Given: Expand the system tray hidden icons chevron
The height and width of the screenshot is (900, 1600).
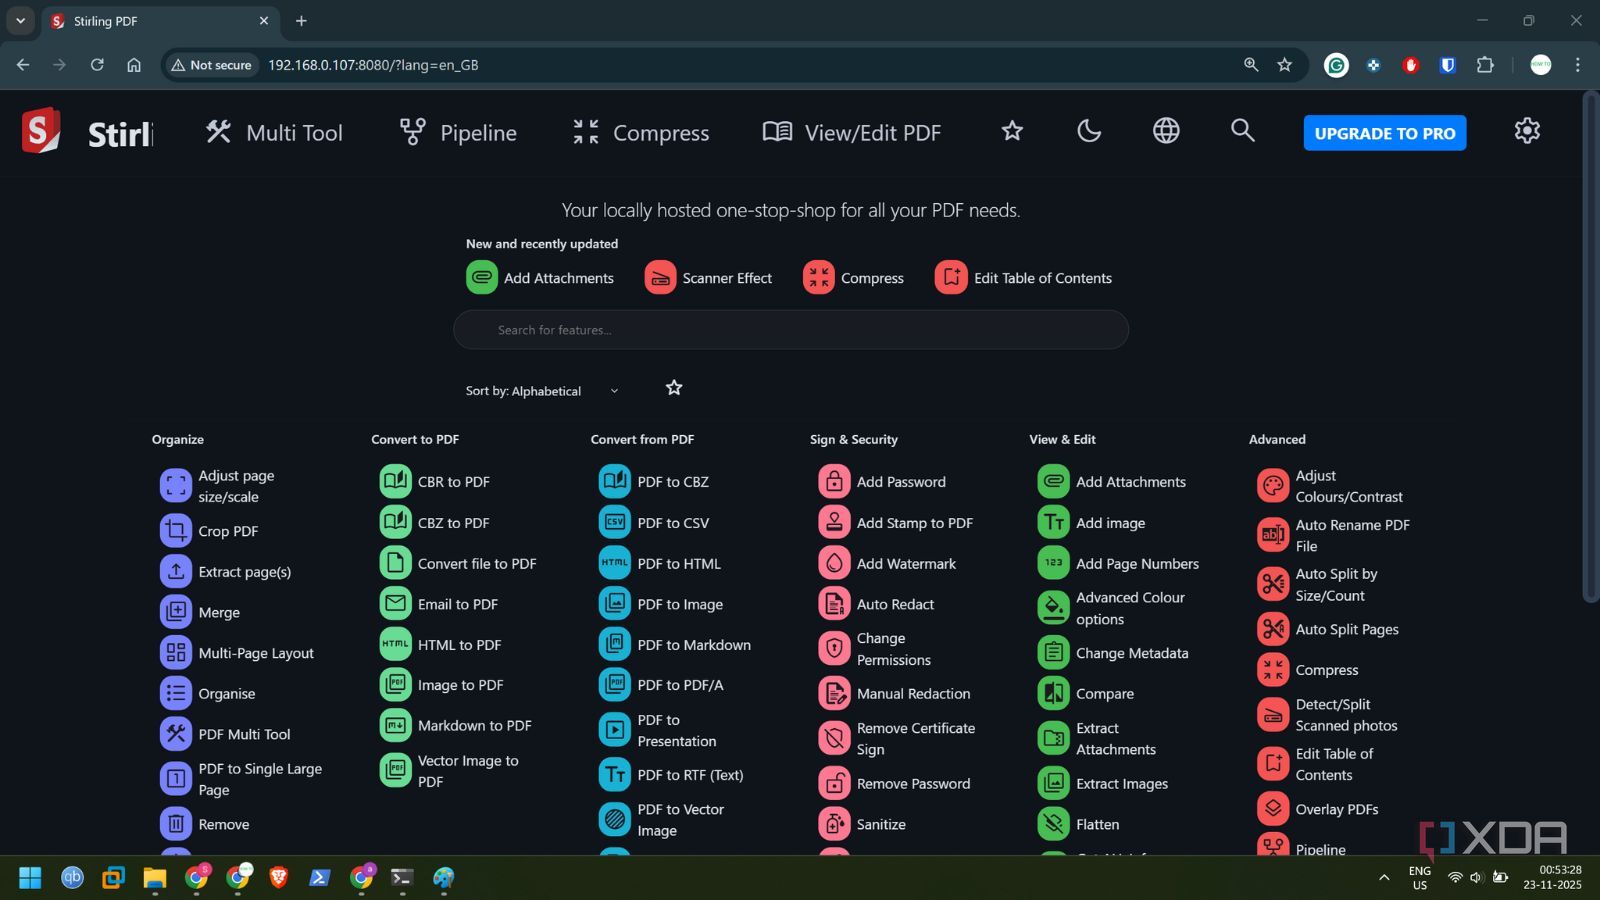Looking at the screenshot, I should (1384, 878).
